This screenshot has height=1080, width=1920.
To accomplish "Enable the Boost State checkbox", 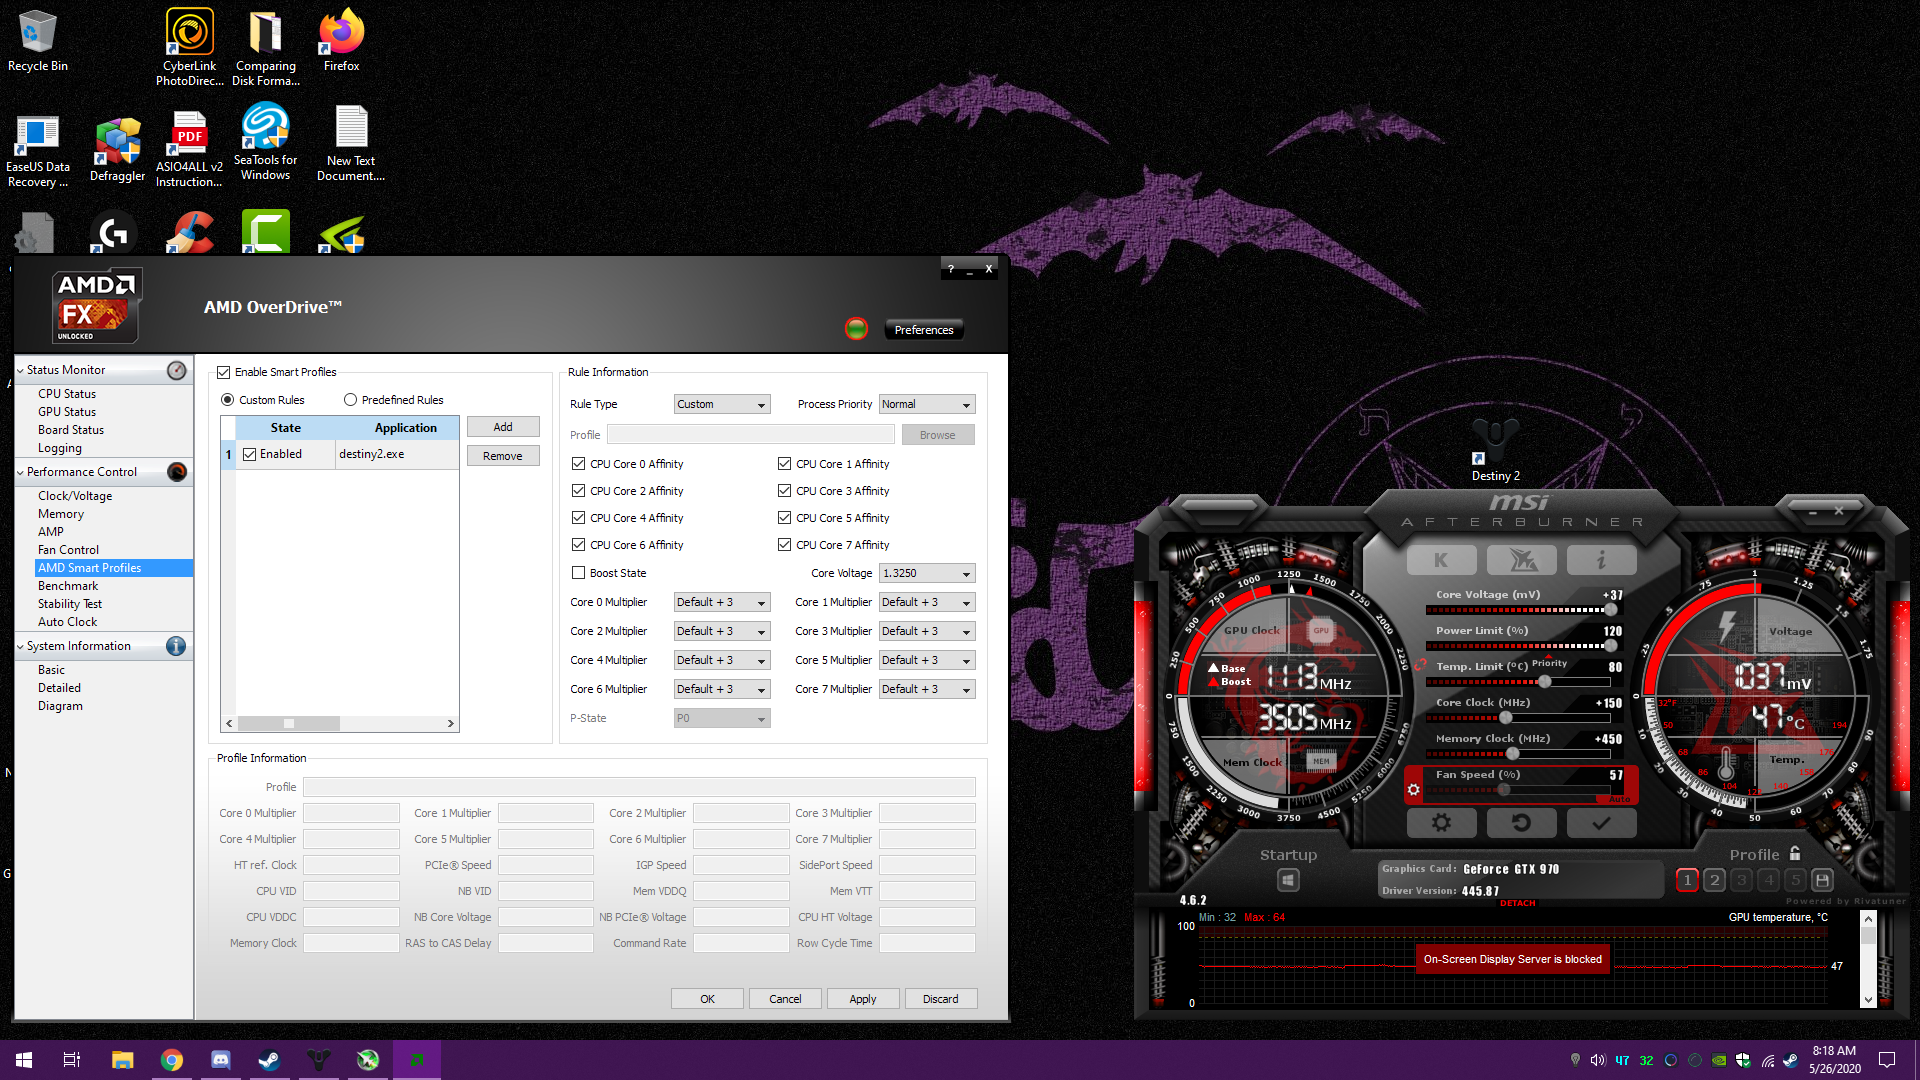I will click(578, 573).
